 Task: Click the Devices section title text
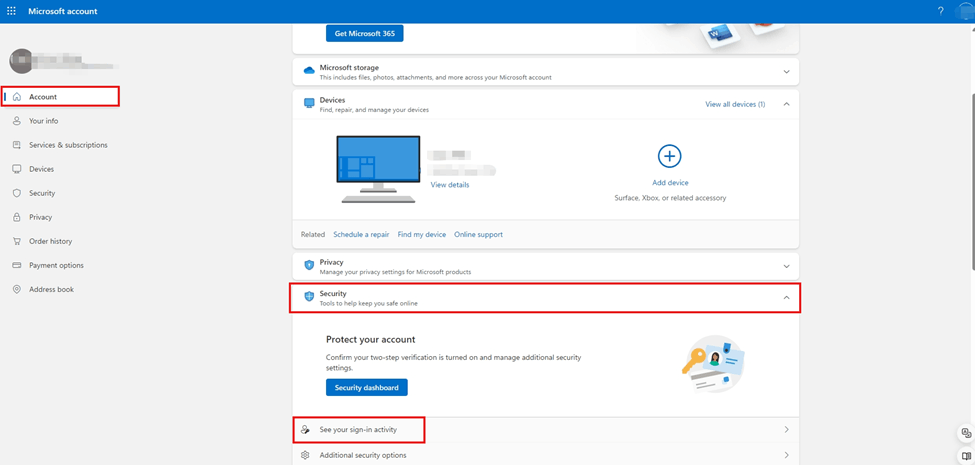point(333,99)
